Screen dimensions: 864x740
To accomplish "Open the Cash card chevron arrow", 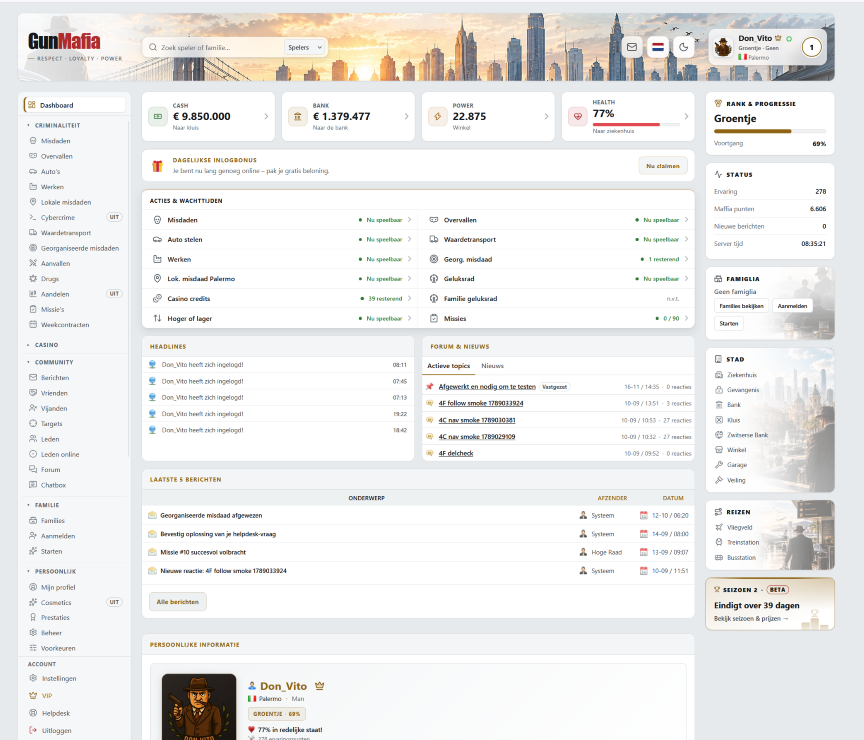I will [266, 116].
